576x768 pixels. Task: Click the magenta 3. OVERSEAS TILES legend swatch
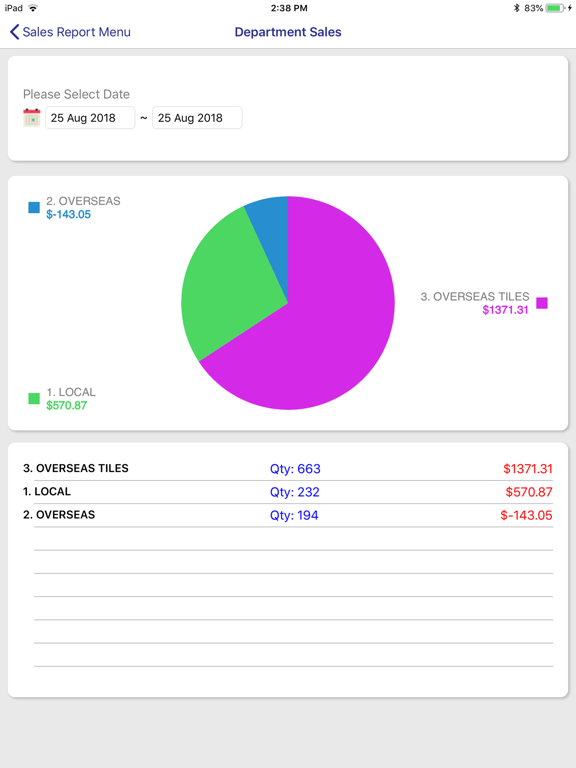tap(542, 303)
